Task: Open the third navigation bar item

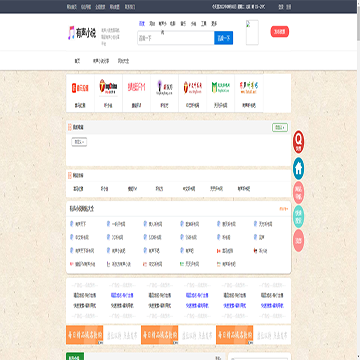Action: click(x=123, y=61)
